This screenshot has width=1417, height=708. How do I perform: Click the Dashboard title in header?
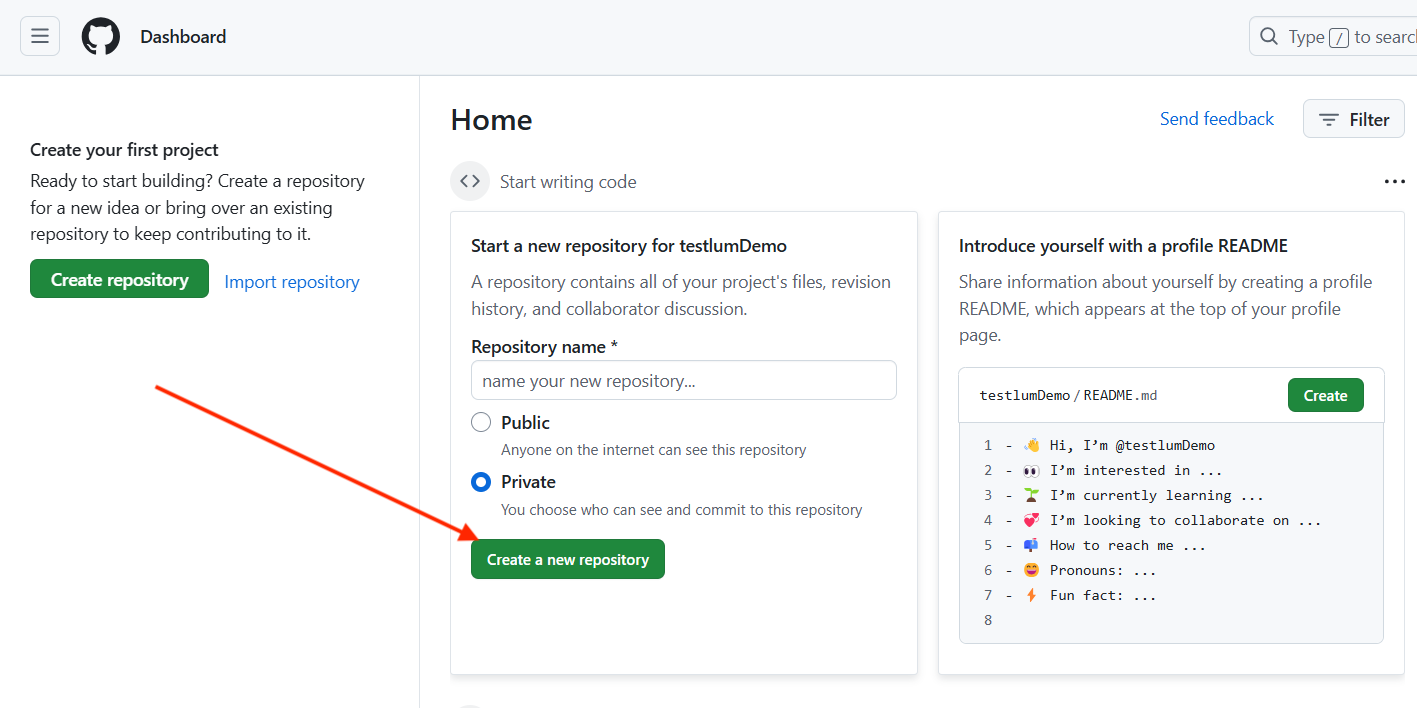[x=183, y=37]
